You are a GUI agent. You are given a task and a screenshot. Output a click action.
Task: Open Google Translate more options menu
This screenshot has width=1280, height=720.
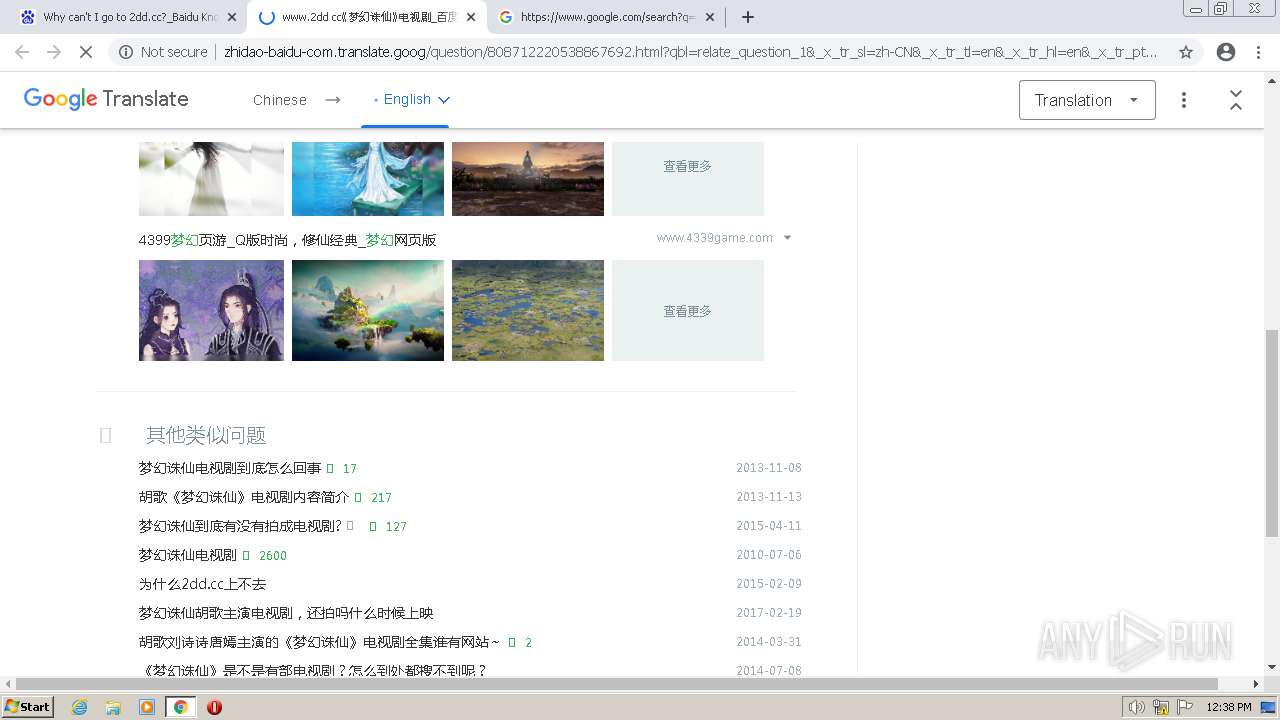click(1184, 100)
